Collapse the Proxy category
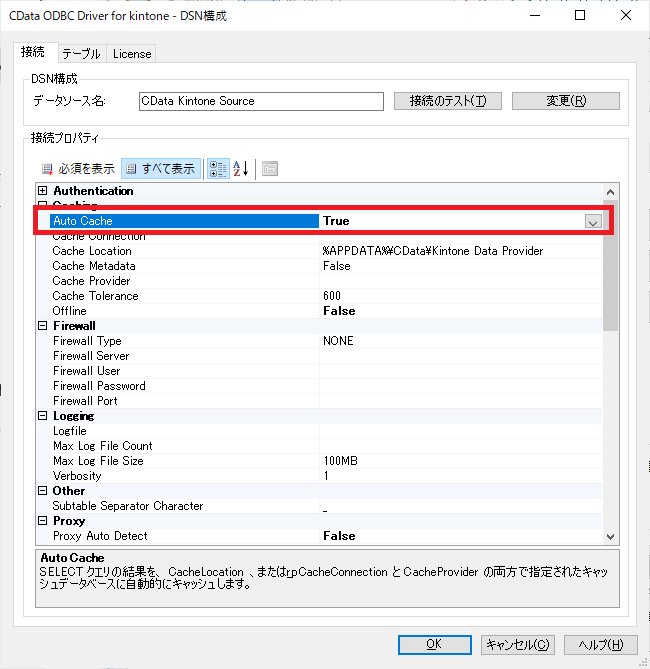Image resolution: width=650 pixels, height=669 pixels. (43, 521)
